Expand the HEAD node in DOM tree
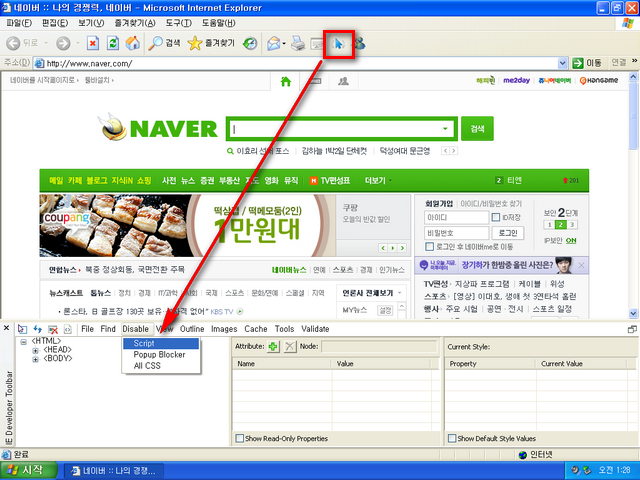640x480 pixels. pyautogui.click(x=36, y=351)
